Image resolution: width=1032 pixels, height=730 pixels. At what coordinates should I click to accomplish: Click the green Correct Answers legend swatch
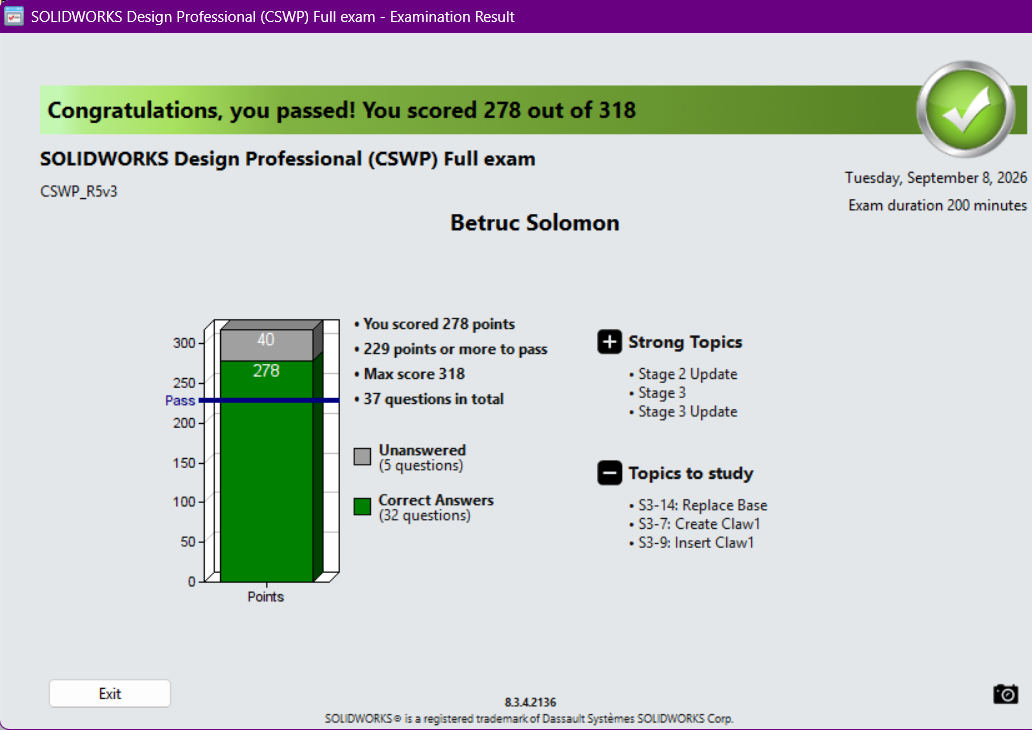[362, 507]
